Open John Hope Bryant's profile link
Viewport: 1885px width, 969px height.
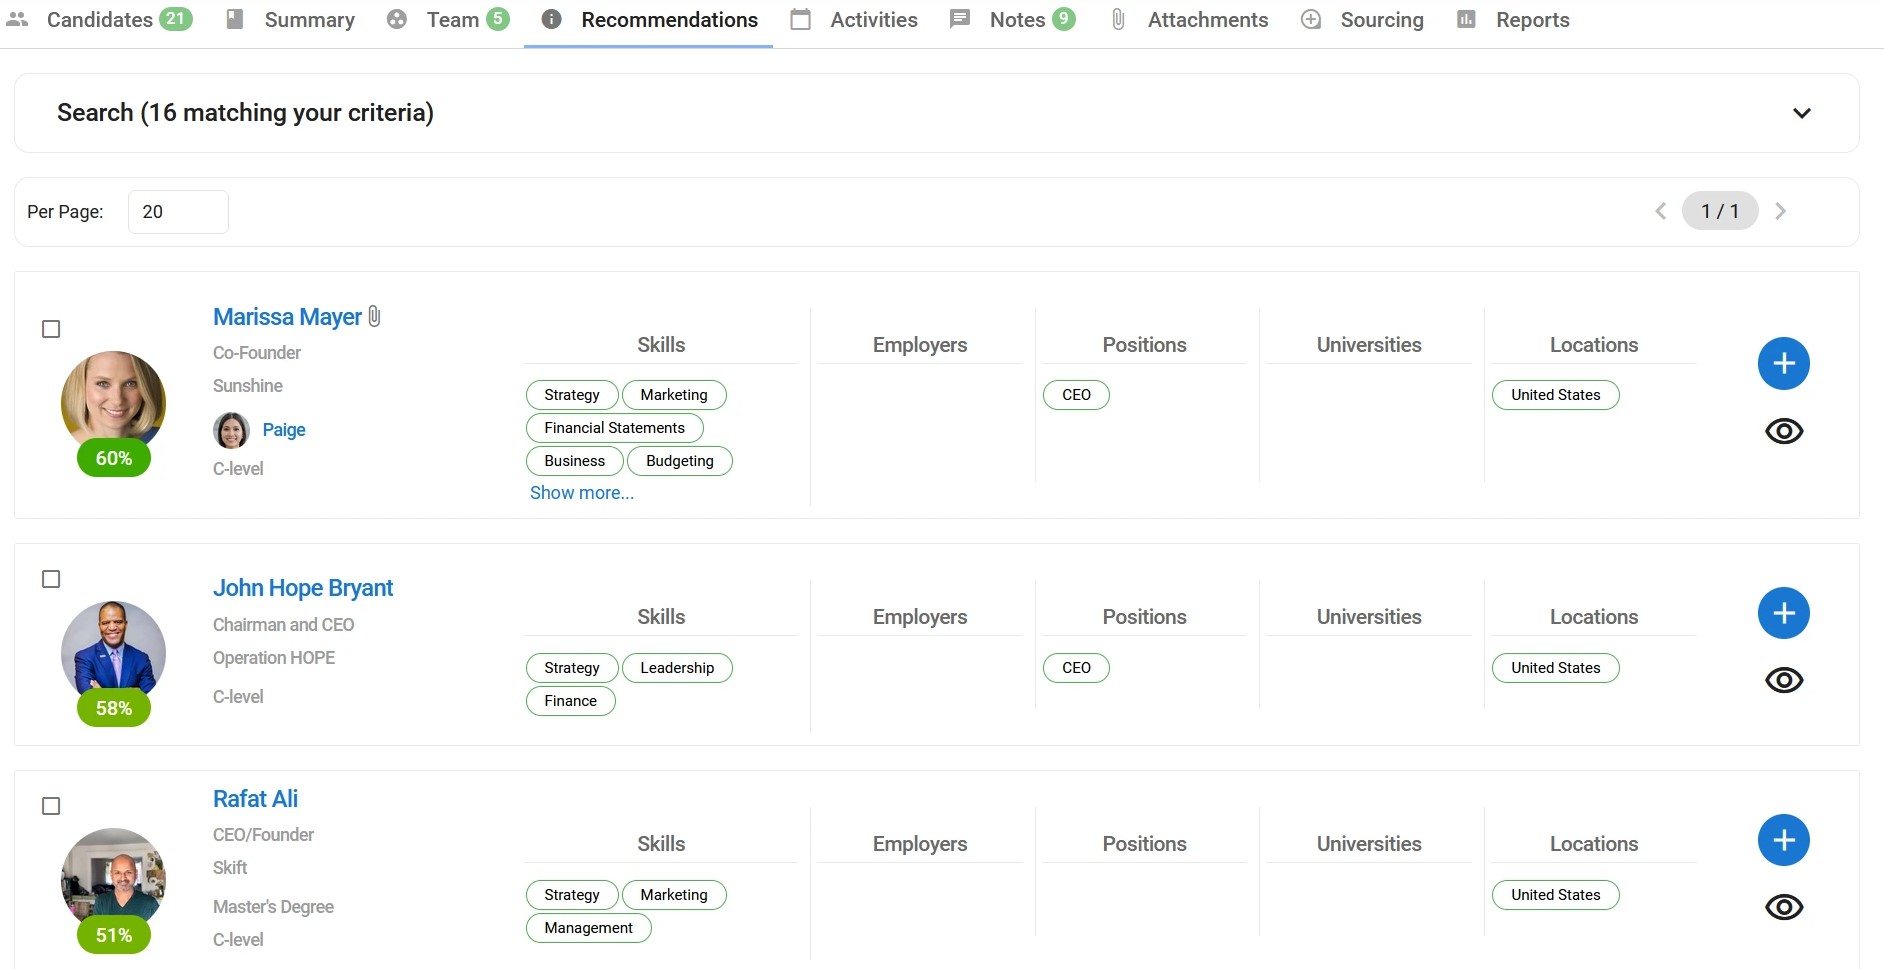[x=302, y=588]
